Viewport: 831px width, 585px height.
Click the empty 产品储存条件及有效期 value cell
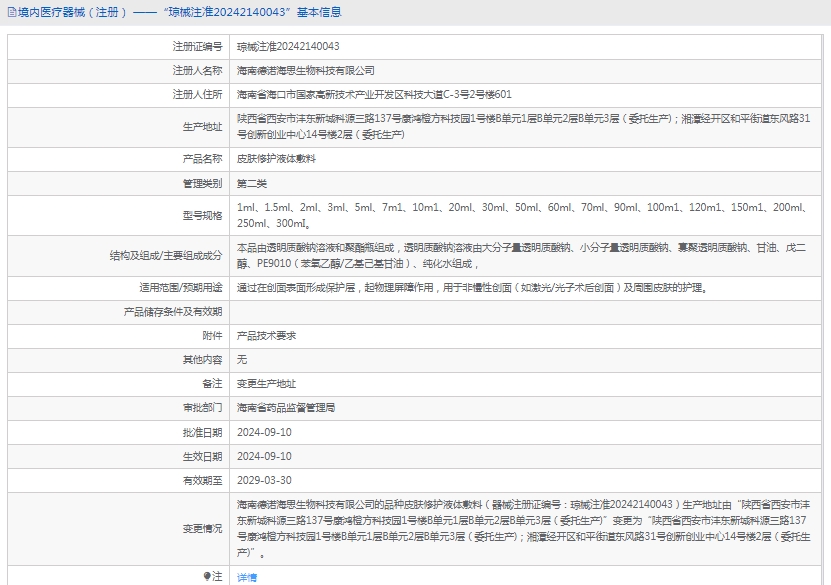pyautogui.click(x=528, y=312)
